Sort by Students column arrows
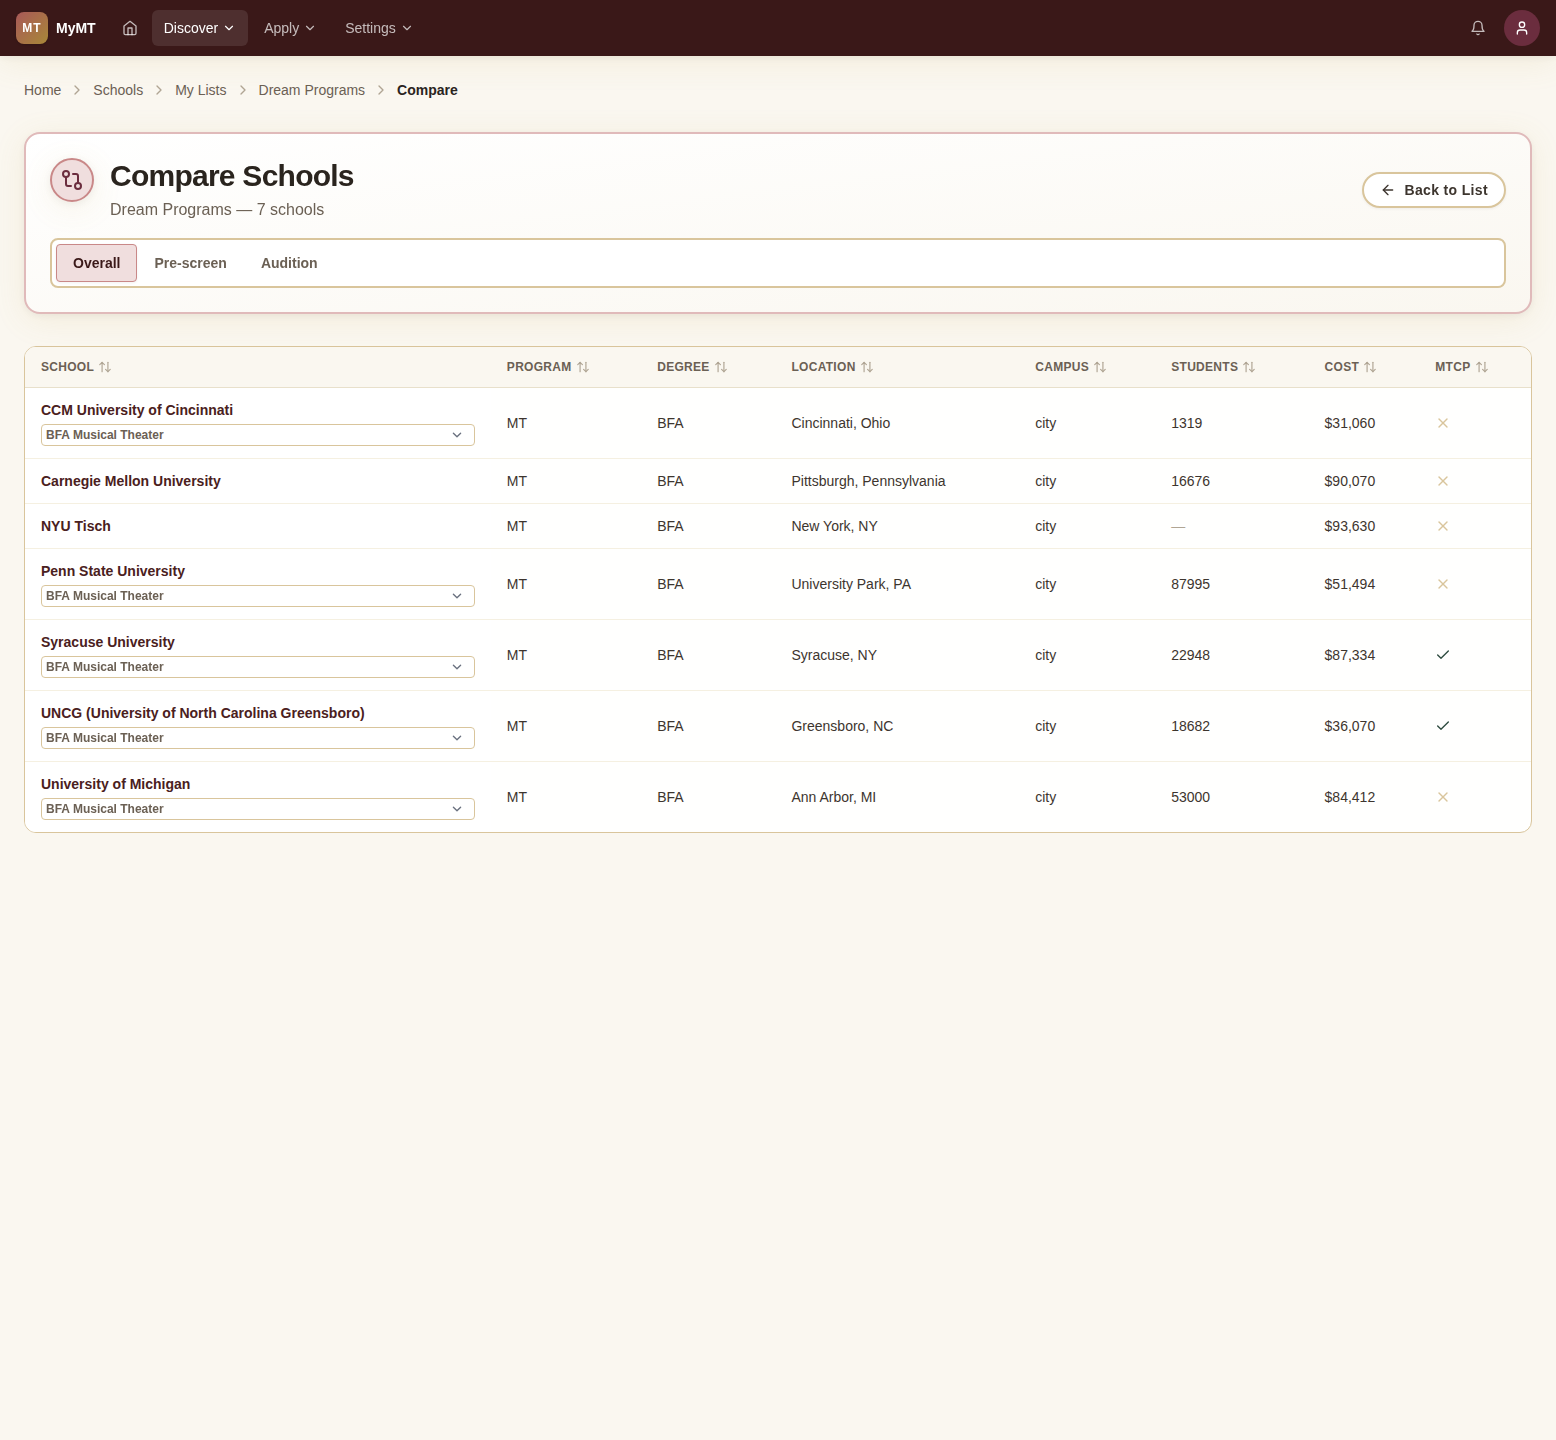Image resolution: width=1556 pixels, height=1440 pixels. pos(1249,367)
